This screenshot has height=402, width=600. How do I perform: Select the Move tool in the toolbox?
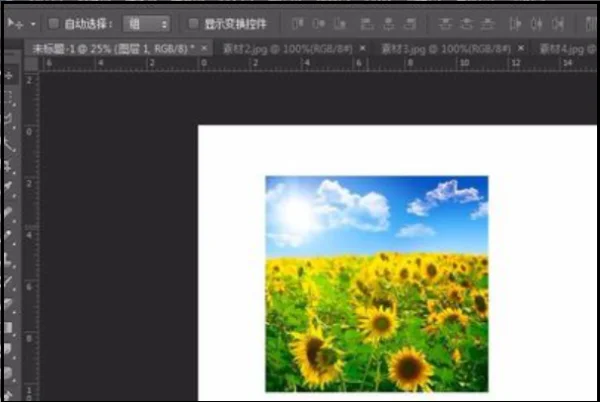pyautogui.click(x=9, y=75)
